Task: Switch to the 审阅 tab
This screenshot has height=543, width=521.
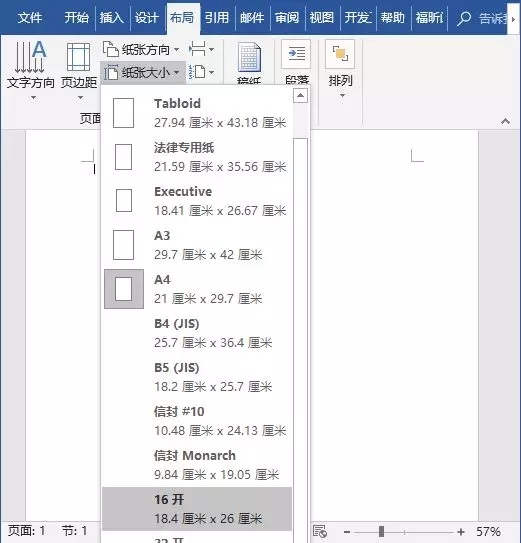Action: [287, 17]
